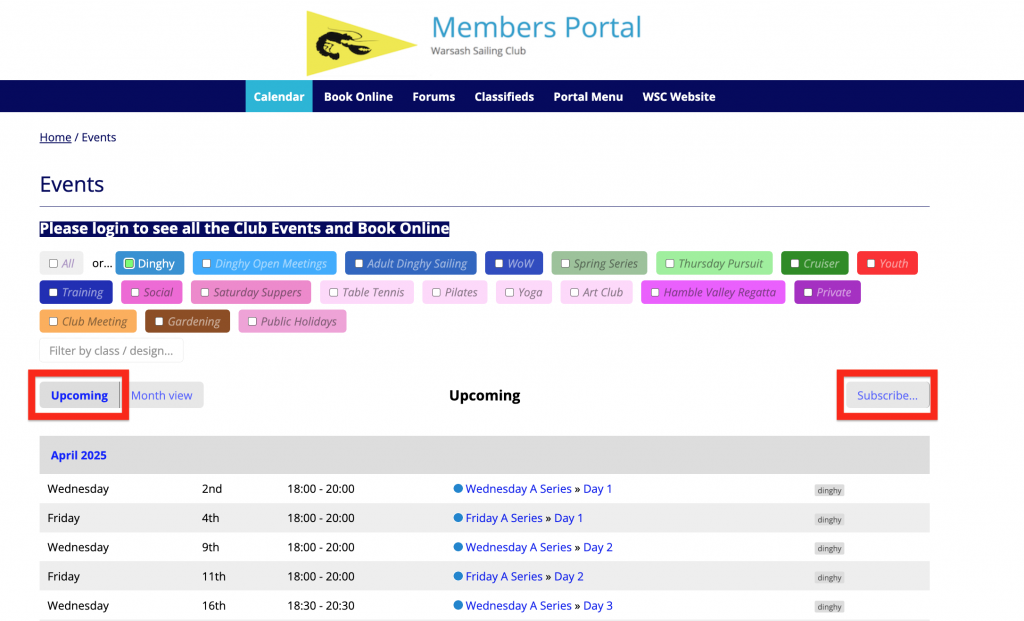1024x621 pixels.
Task: Click the Warsash Sailing Club pennant logo
Action: 360,43
